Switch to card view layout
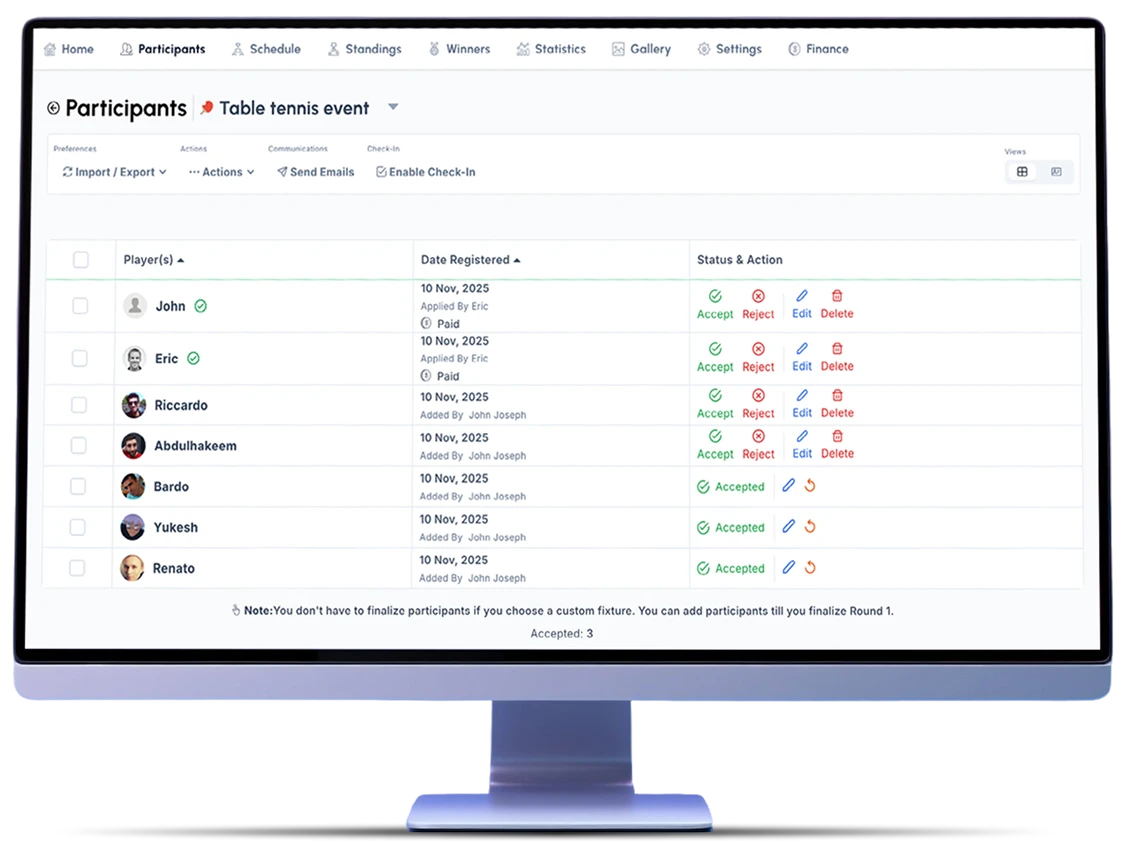 (x=1056, y=172)
